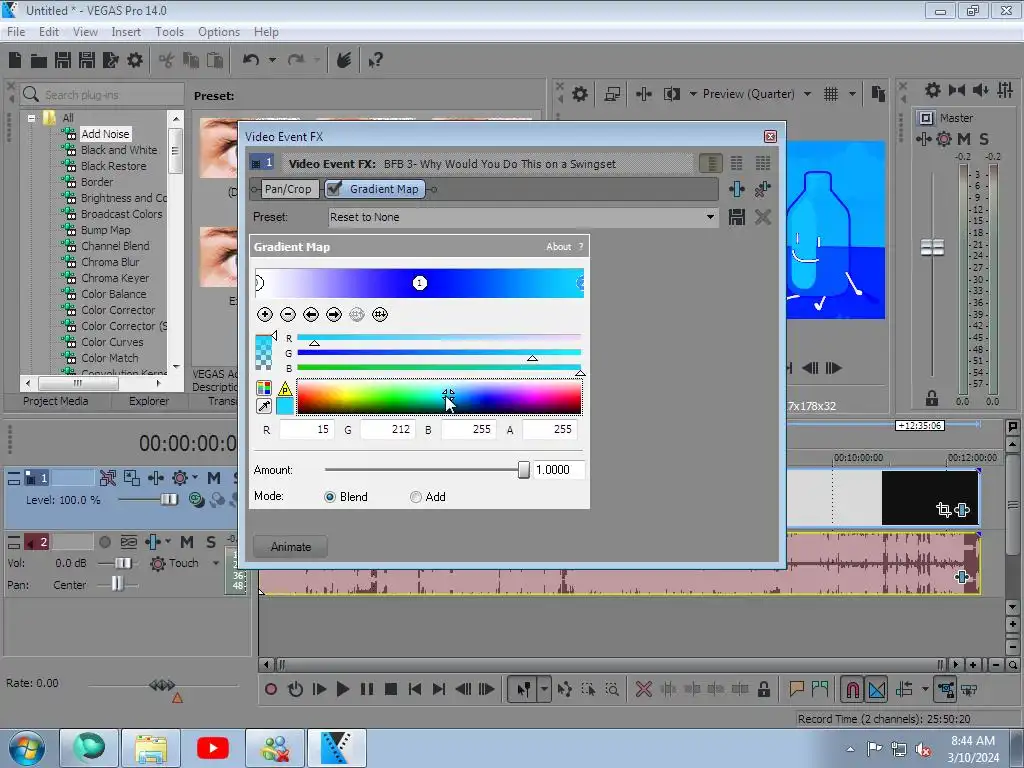Click the Amount value field 1.0000

point(558,470)
